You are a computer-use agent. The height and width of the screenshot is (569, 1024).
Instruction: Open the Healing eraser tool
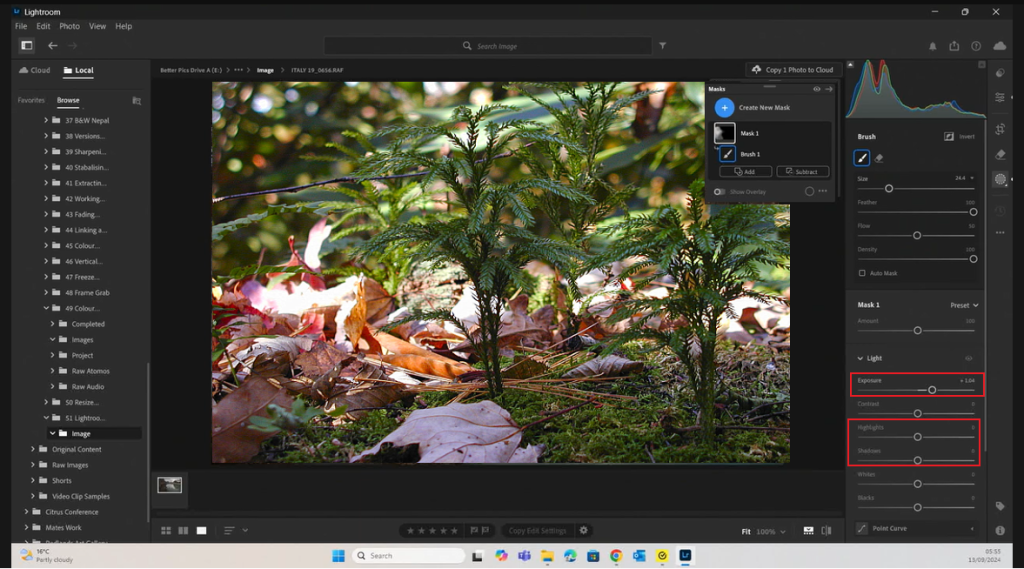[1000, 154]
